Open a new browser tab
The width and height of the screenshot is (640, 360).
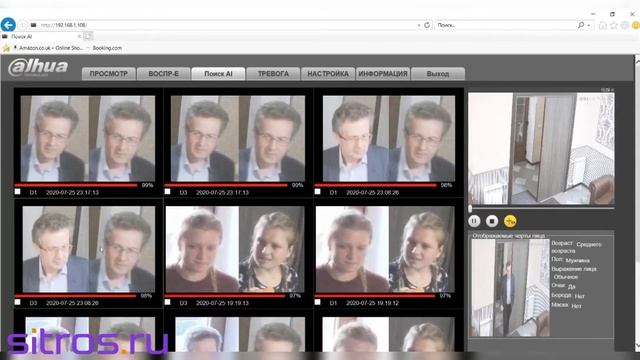pyautogui.click(x=88, y=36)
